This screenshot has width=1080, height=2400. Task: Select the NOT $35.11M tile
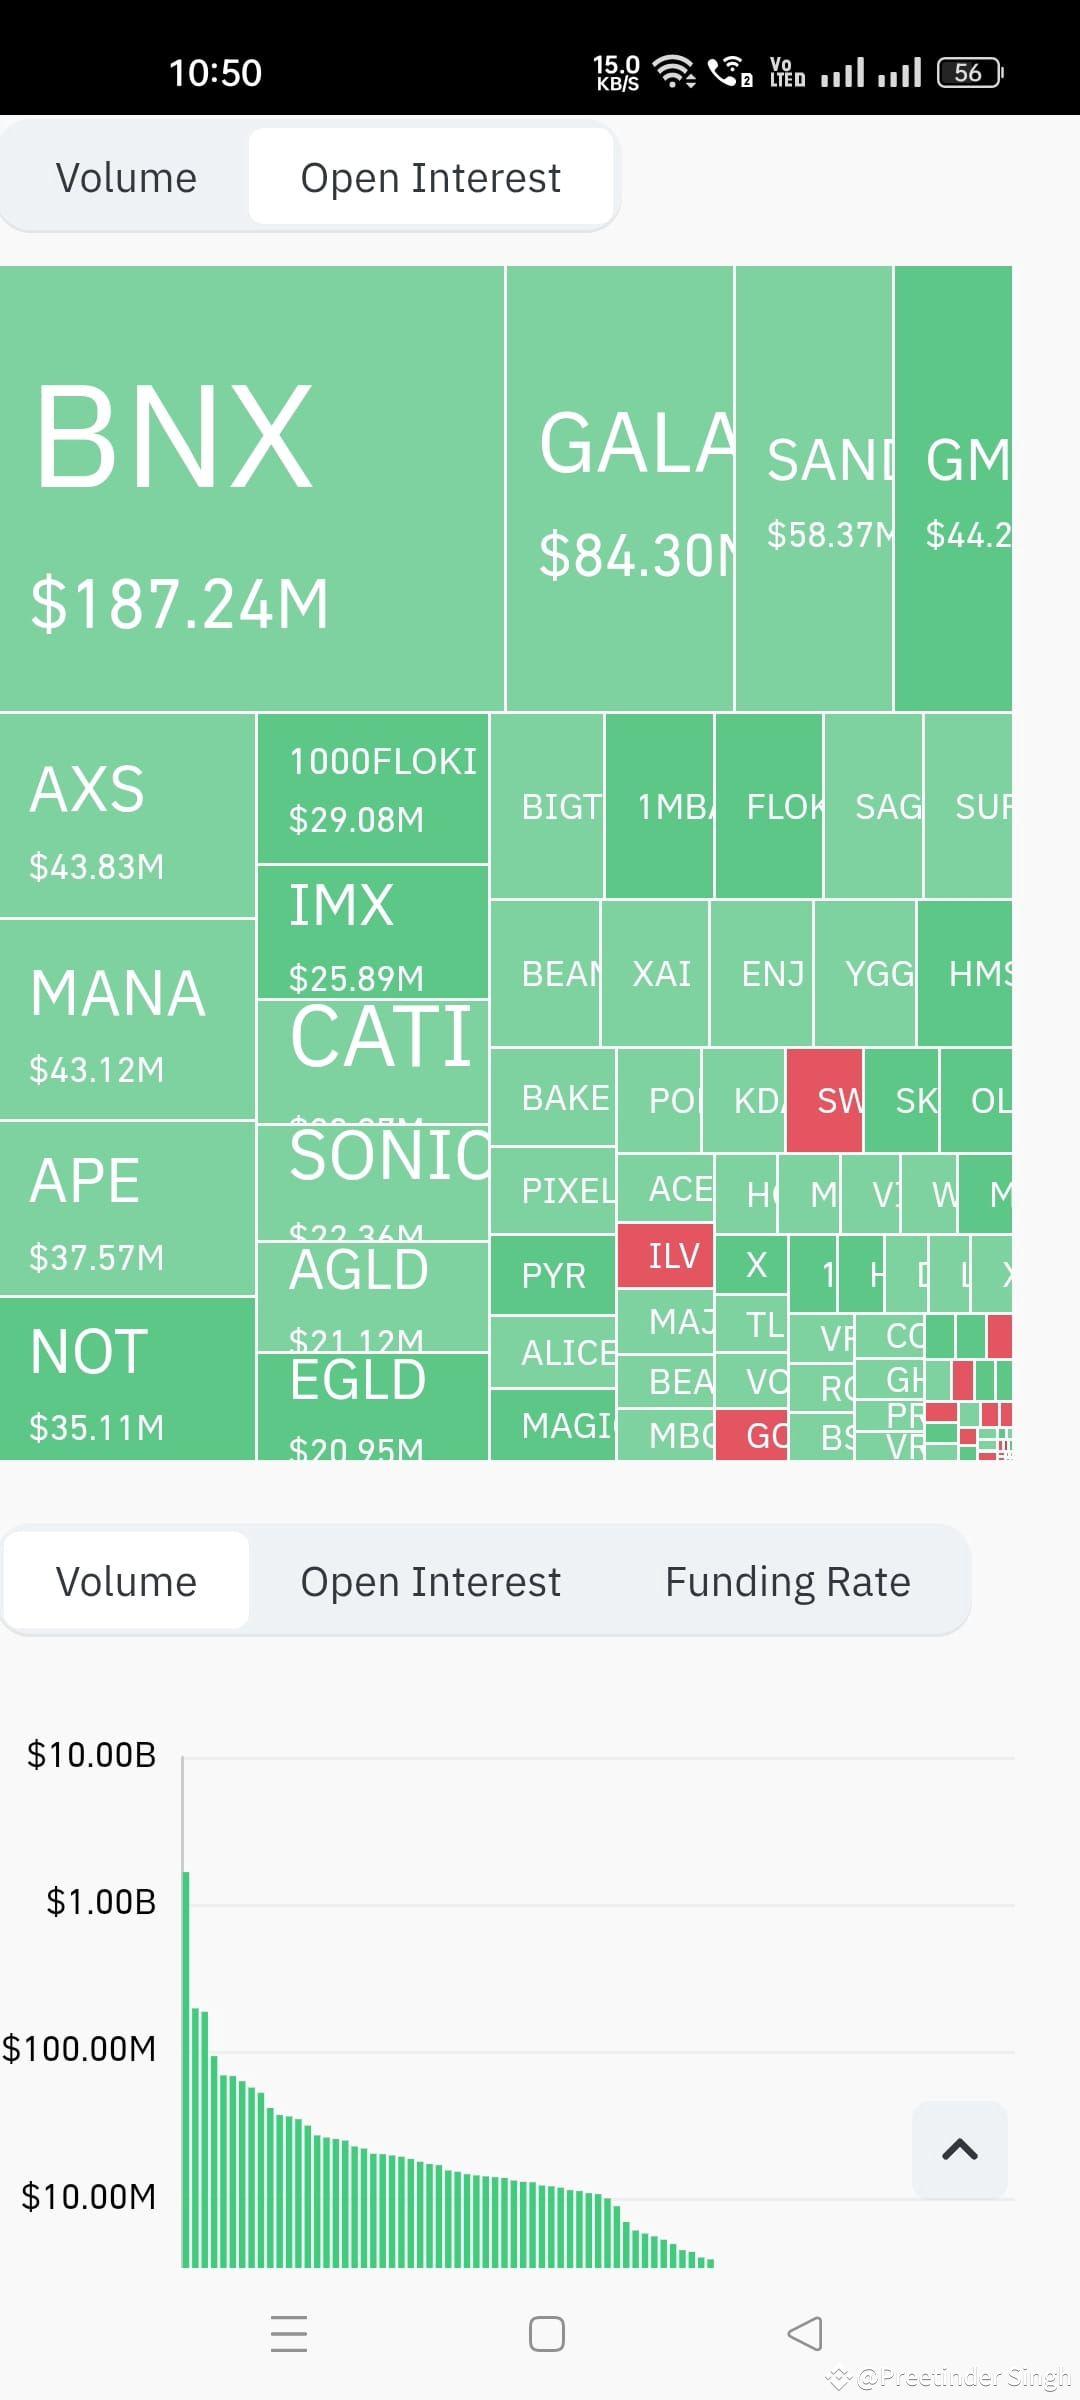(x=127, y=1379)
